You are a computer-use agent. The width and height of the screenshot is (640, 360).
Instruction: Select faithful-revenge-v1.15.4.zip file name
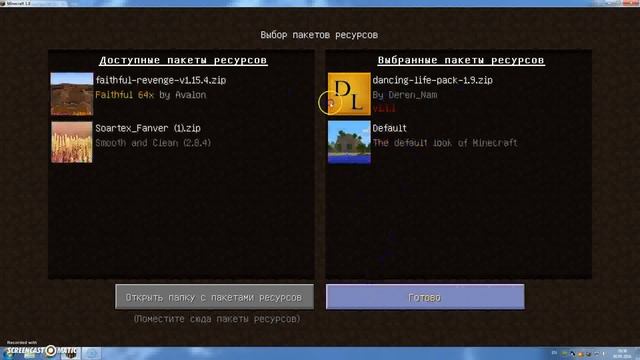[160, 80]
